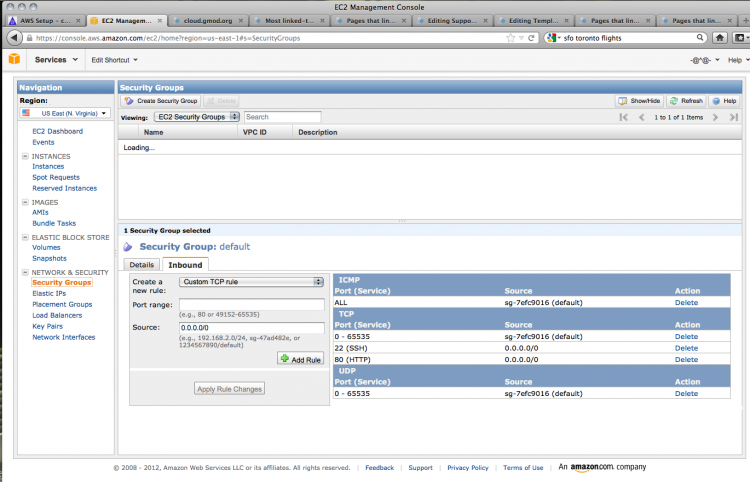Open Custom TCP rule dropdown

pos(252,282)
